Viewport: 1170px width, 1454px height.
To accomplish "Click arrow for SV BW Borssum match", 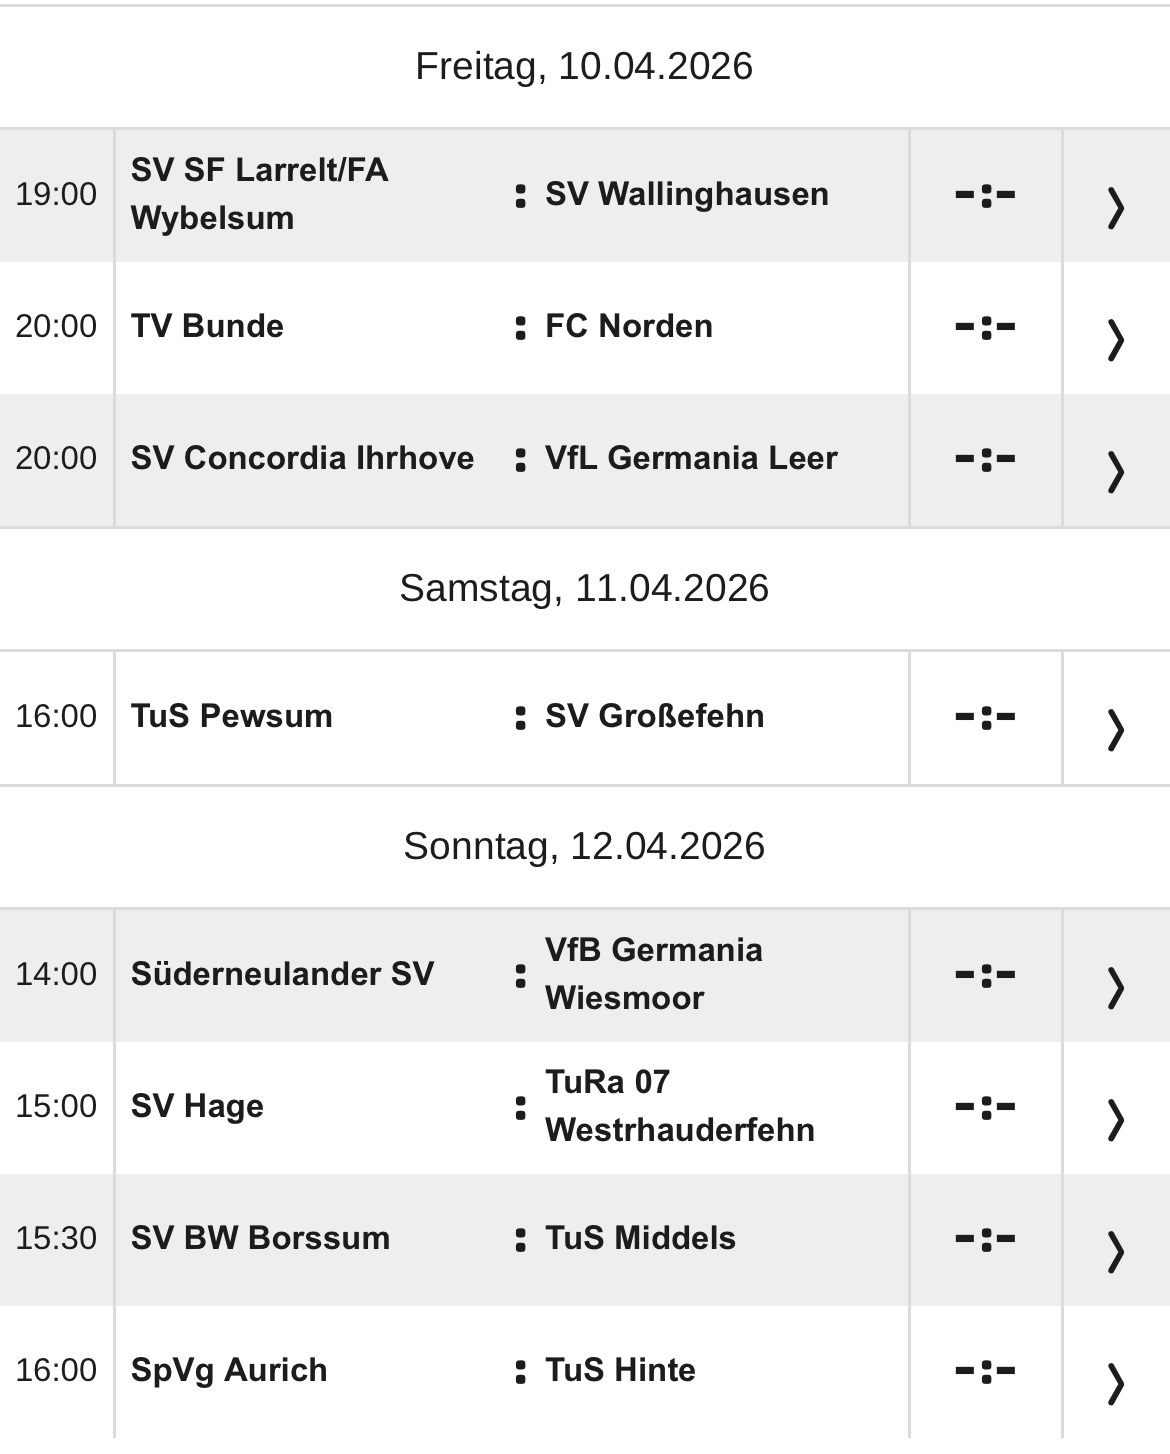I will (x=1116, y=1251).
